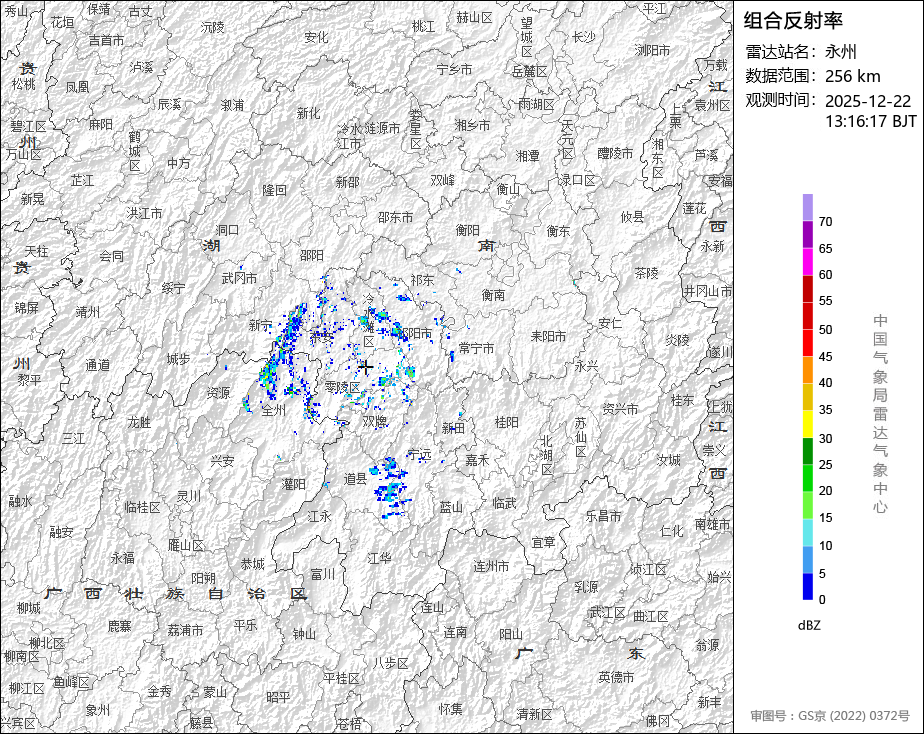Click the 连州市 map label
This screenshot has width=924, height=734.
click(x=491, y=567)
